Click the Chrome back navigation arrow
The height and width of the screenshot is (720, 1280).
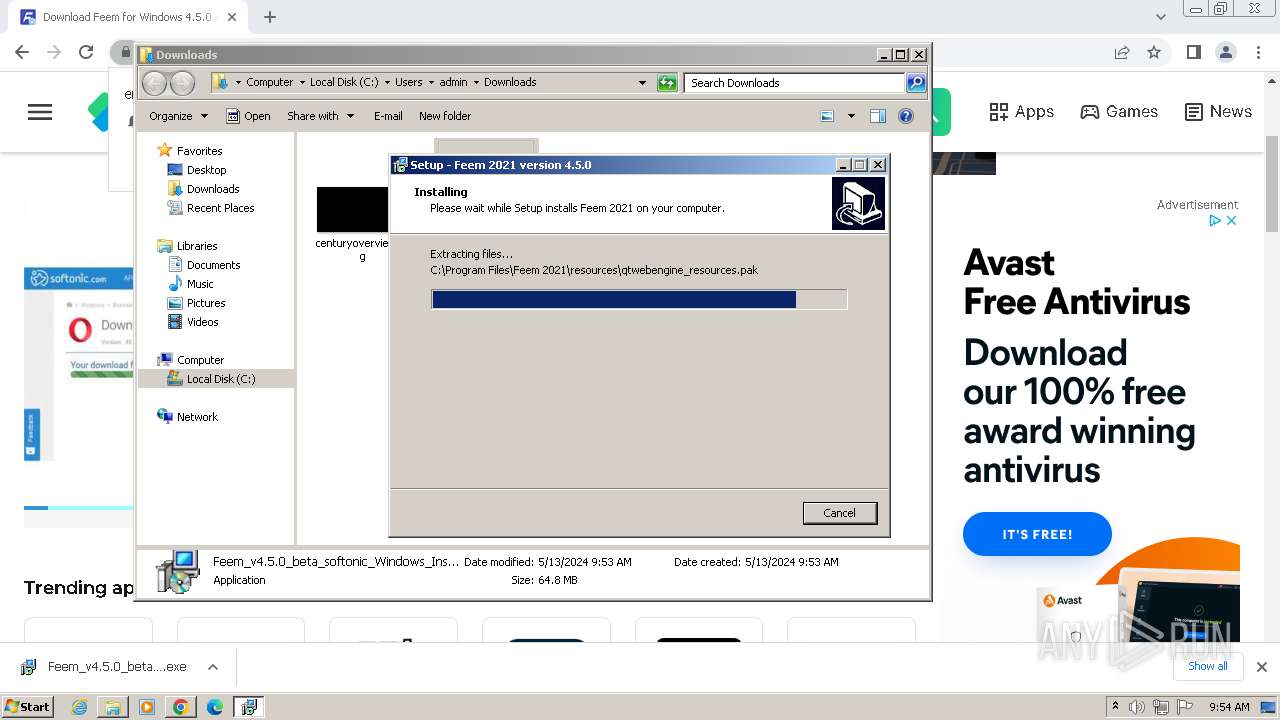click(x=23, y=52)
